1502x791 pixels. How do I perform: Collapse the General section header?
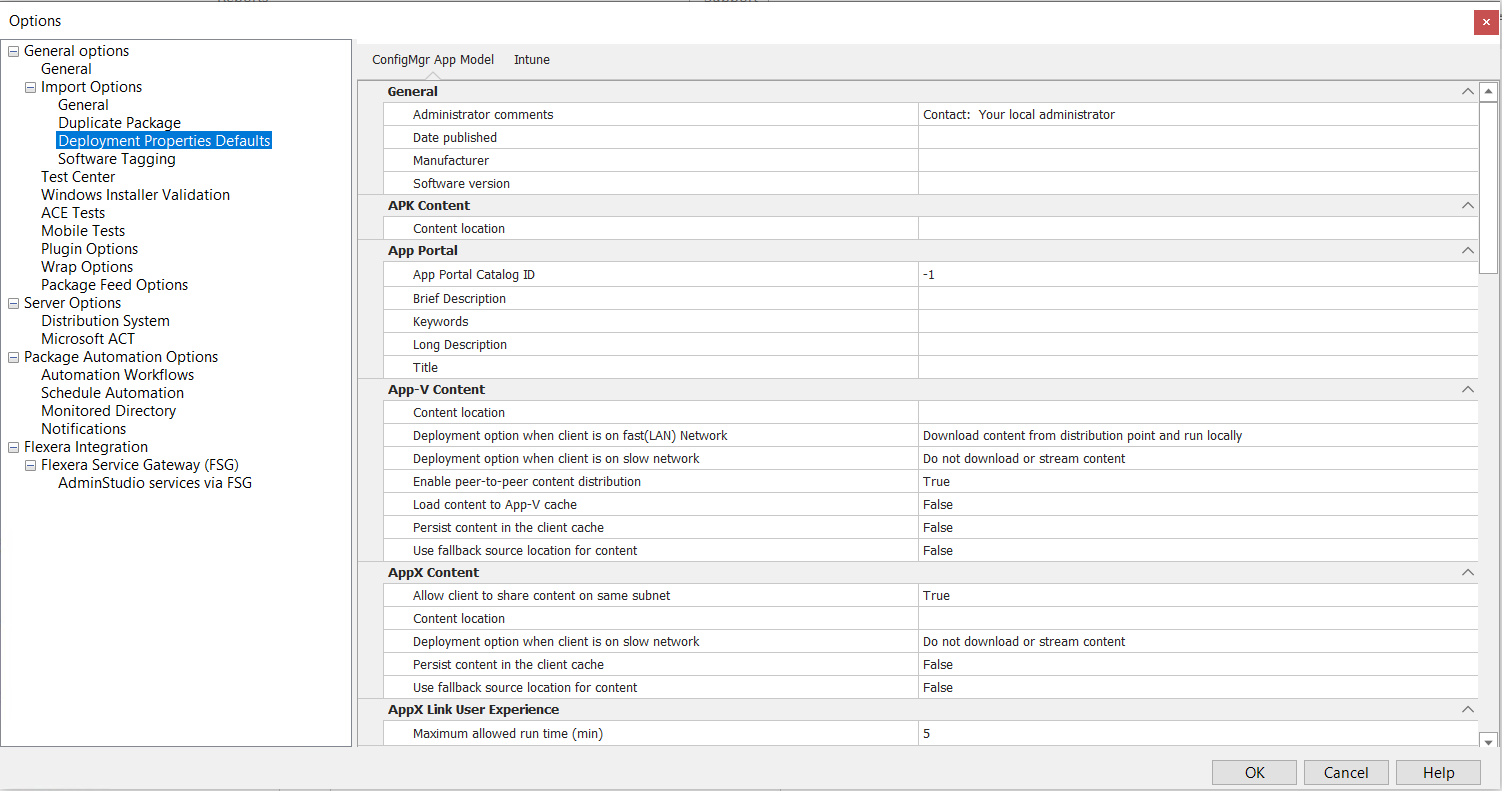click(1467, 91)
